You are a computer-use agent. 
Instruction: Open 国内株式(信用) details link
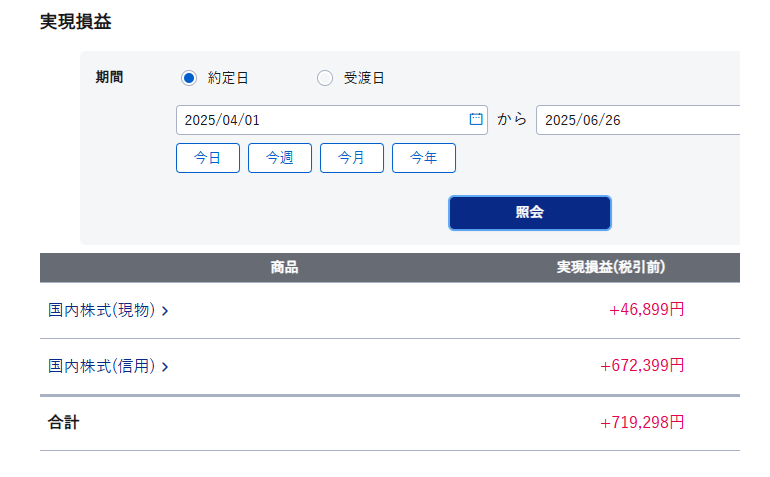(102, 366)
